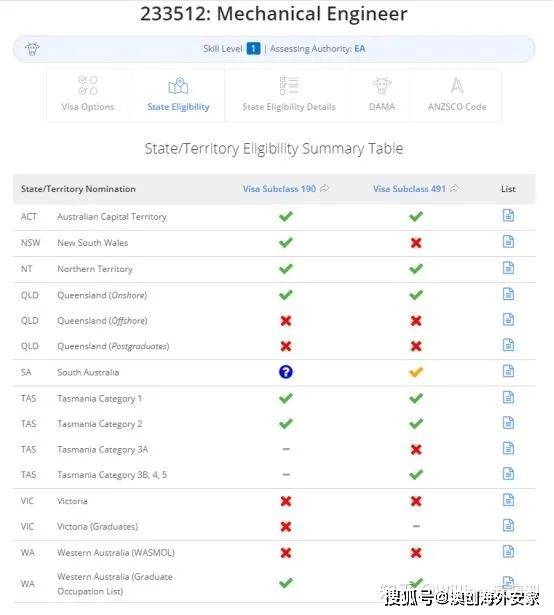Click the cow icon in the skill level bar

click(32, 49)
